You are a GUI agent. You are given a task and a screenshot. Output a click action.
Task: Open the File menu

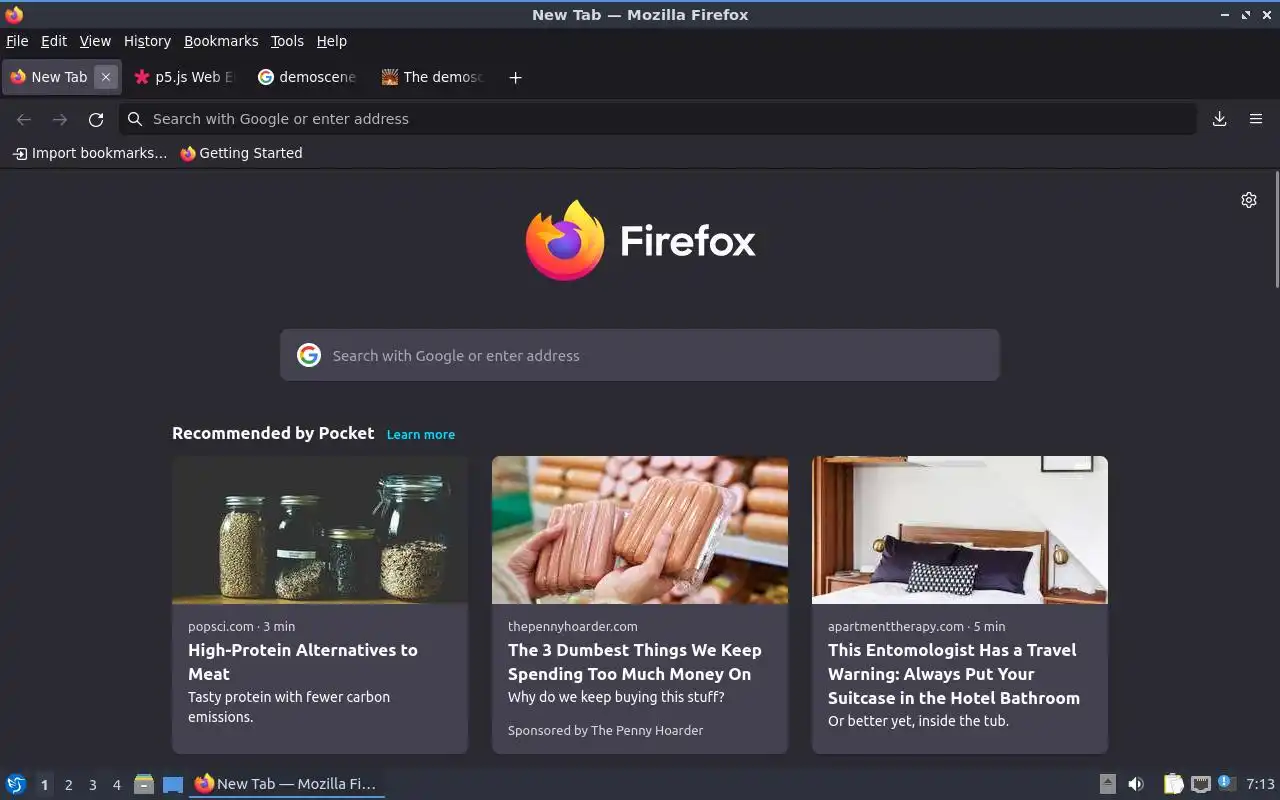coord(17,41)
